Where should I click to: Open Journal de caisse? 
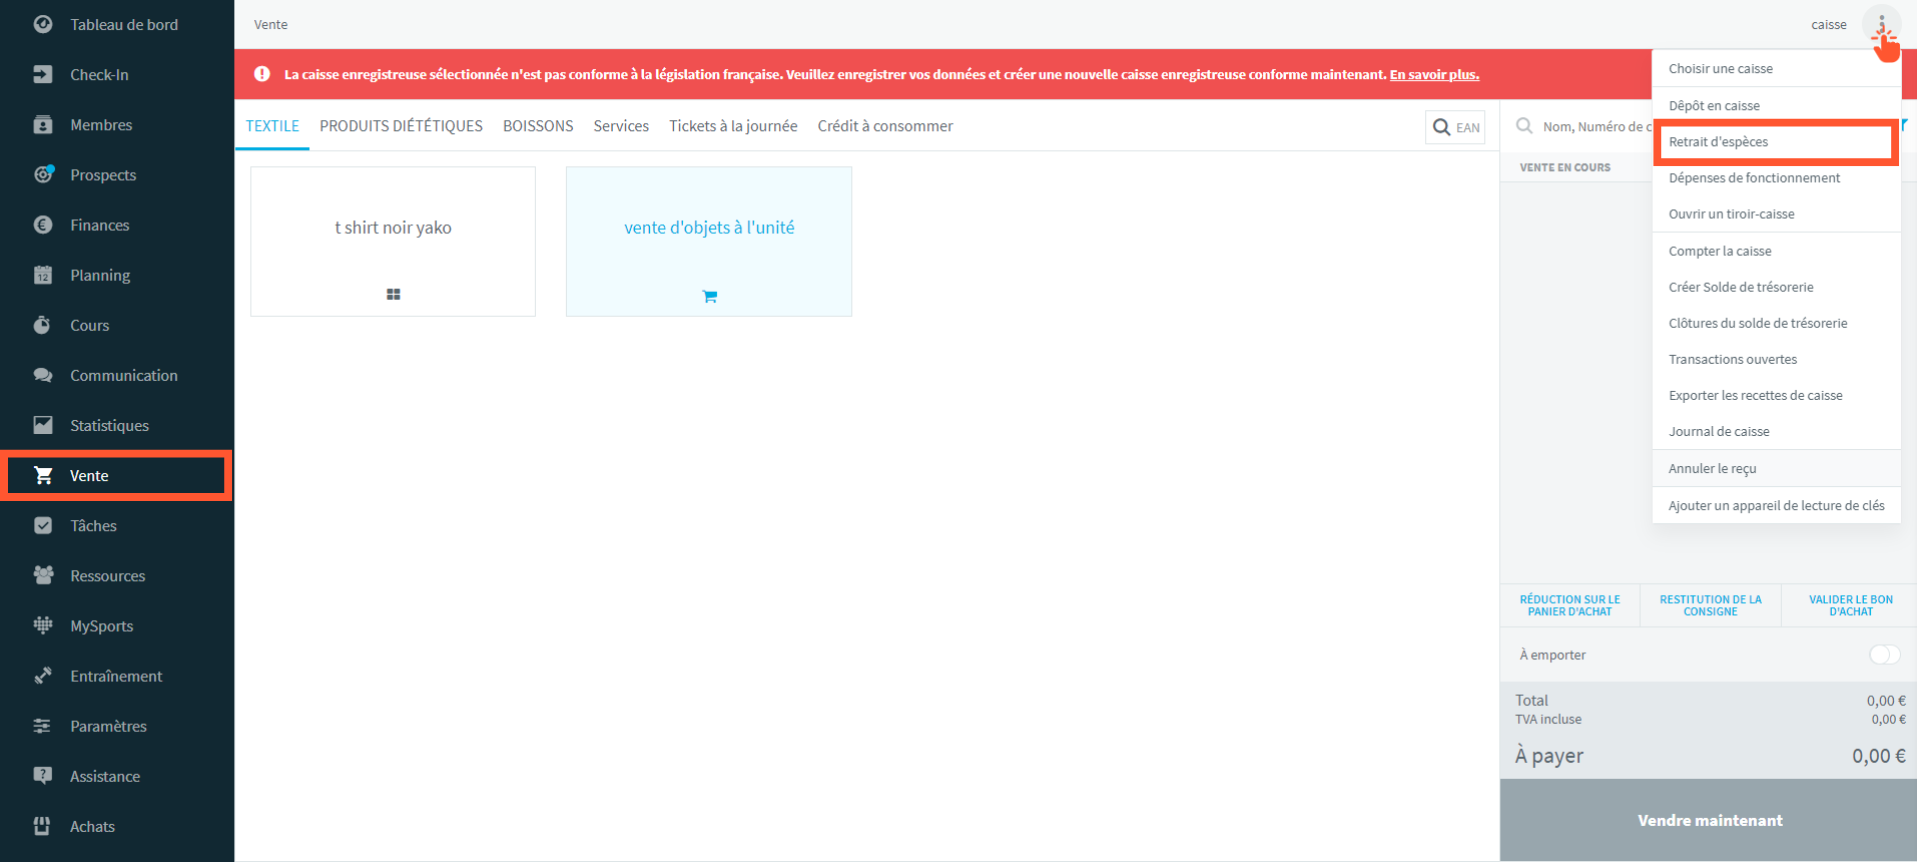1776,431
